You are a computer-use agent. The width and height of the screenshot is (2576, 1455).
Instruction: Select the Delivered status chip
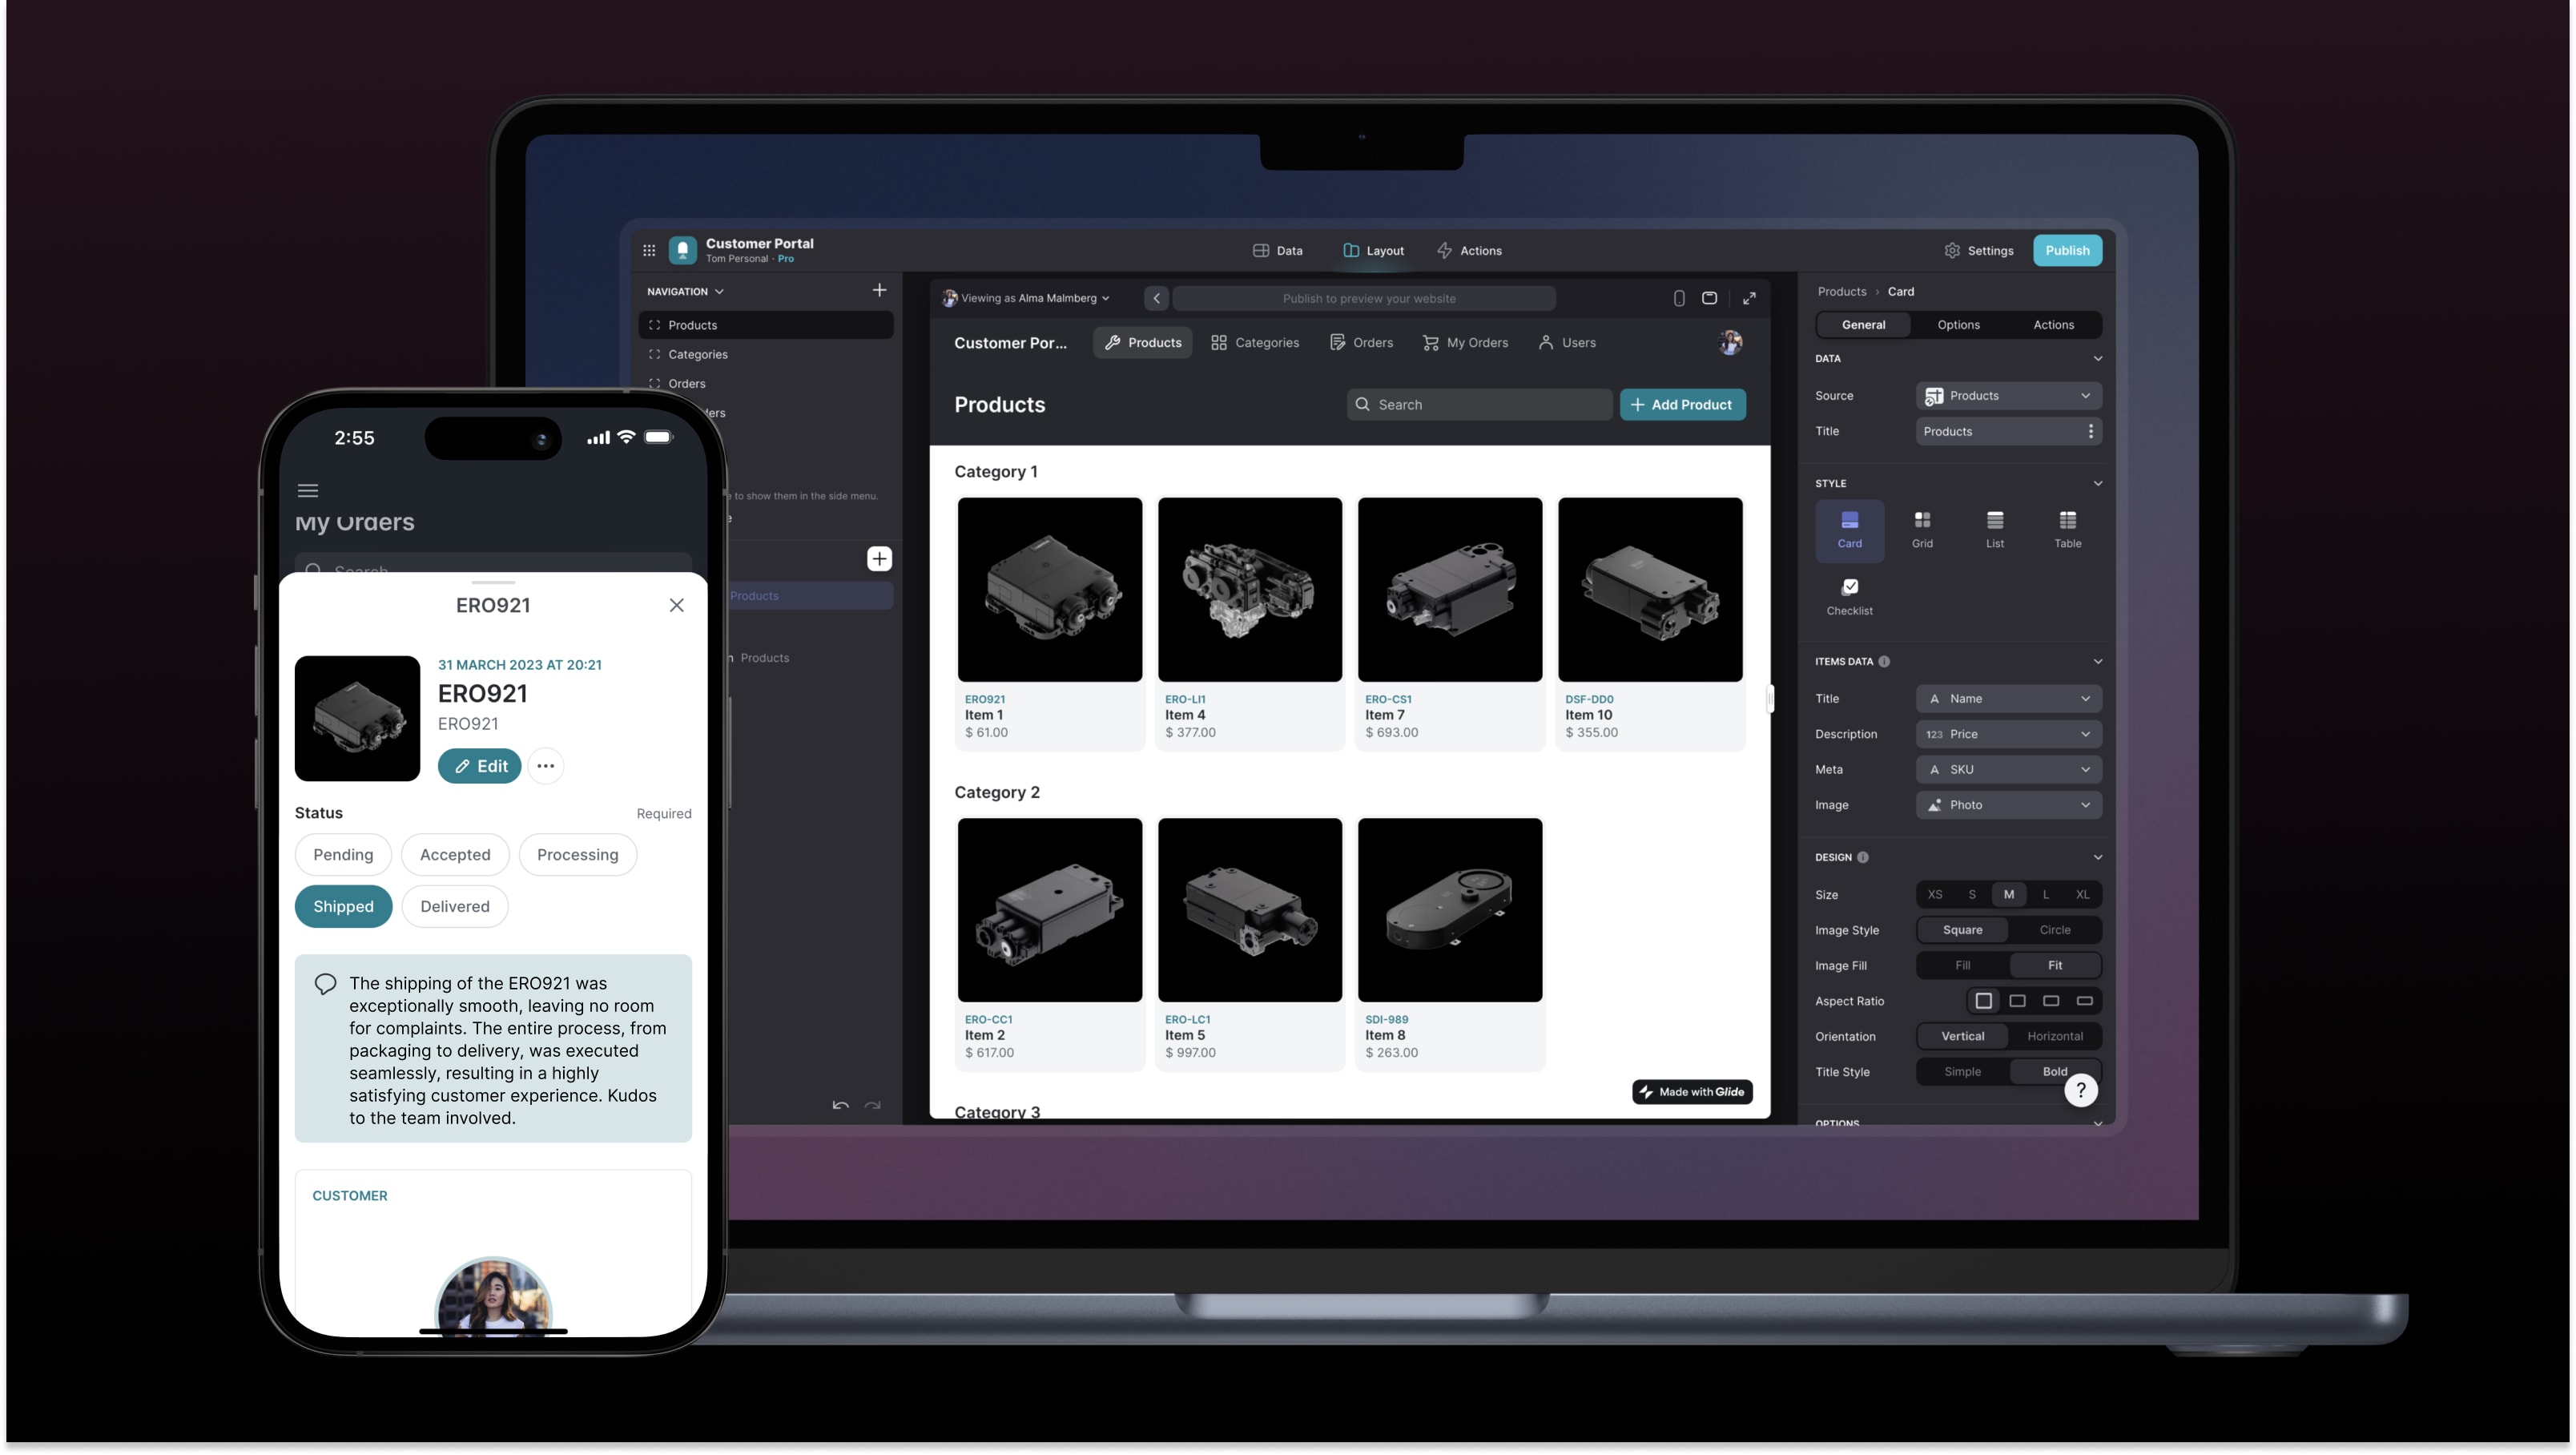454,906
